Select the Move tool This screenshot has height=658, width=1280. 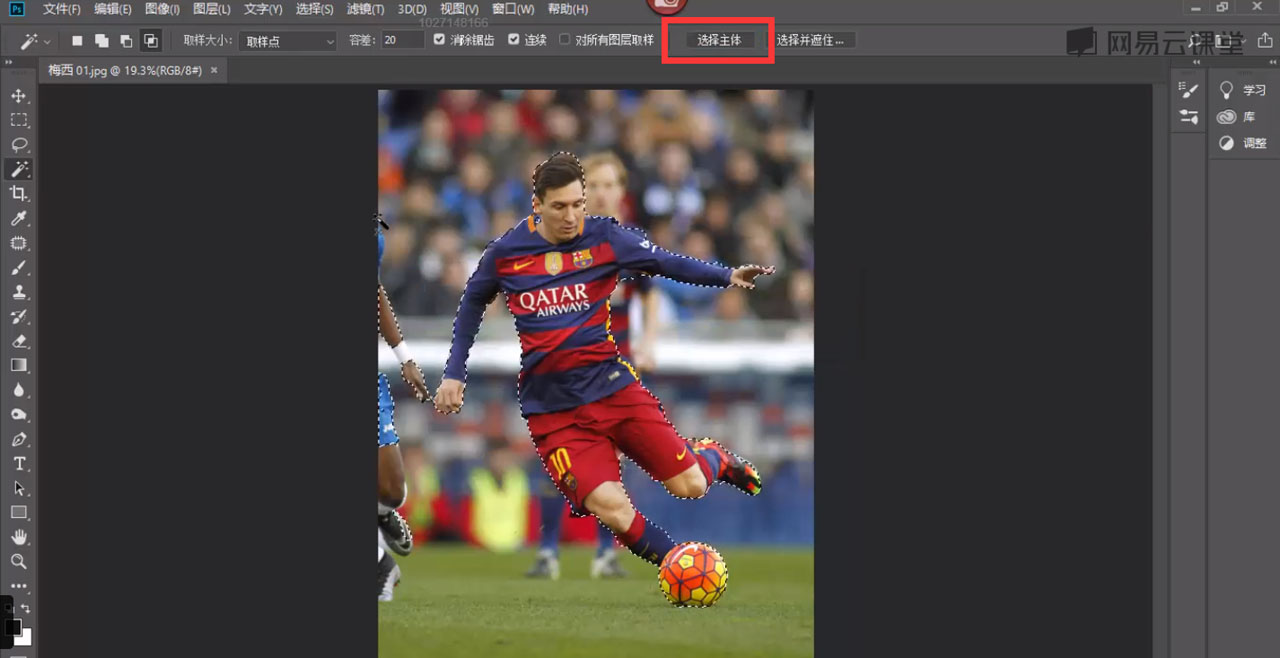[18, 96]
